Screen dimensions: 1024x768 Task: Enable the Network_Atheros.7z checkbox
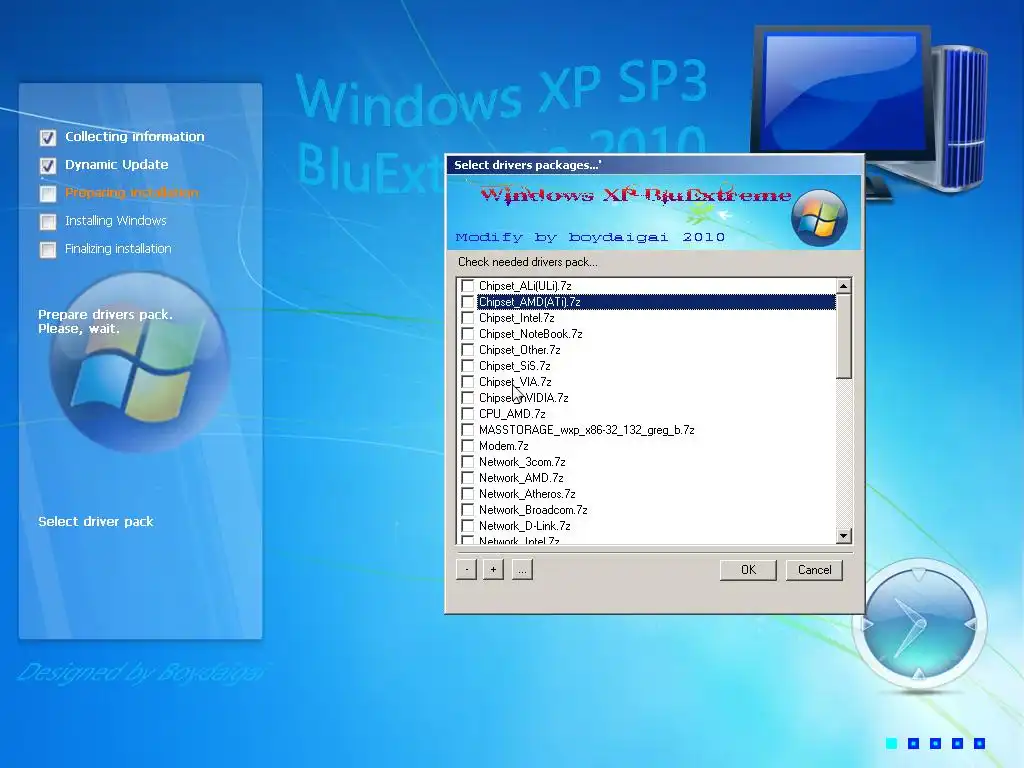pos(468,494)
